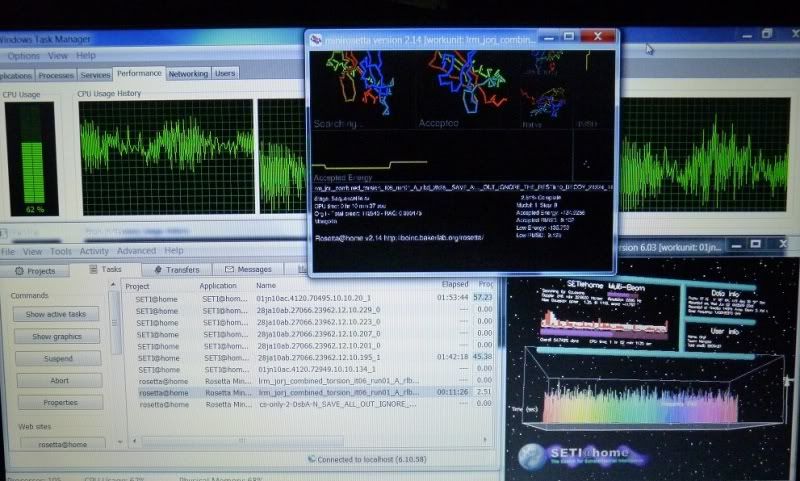Image resolution: width=800 pixels, height=481 pixels.
Task: Click the Messages tab envelope icon
Action: (x=228, y=270)
